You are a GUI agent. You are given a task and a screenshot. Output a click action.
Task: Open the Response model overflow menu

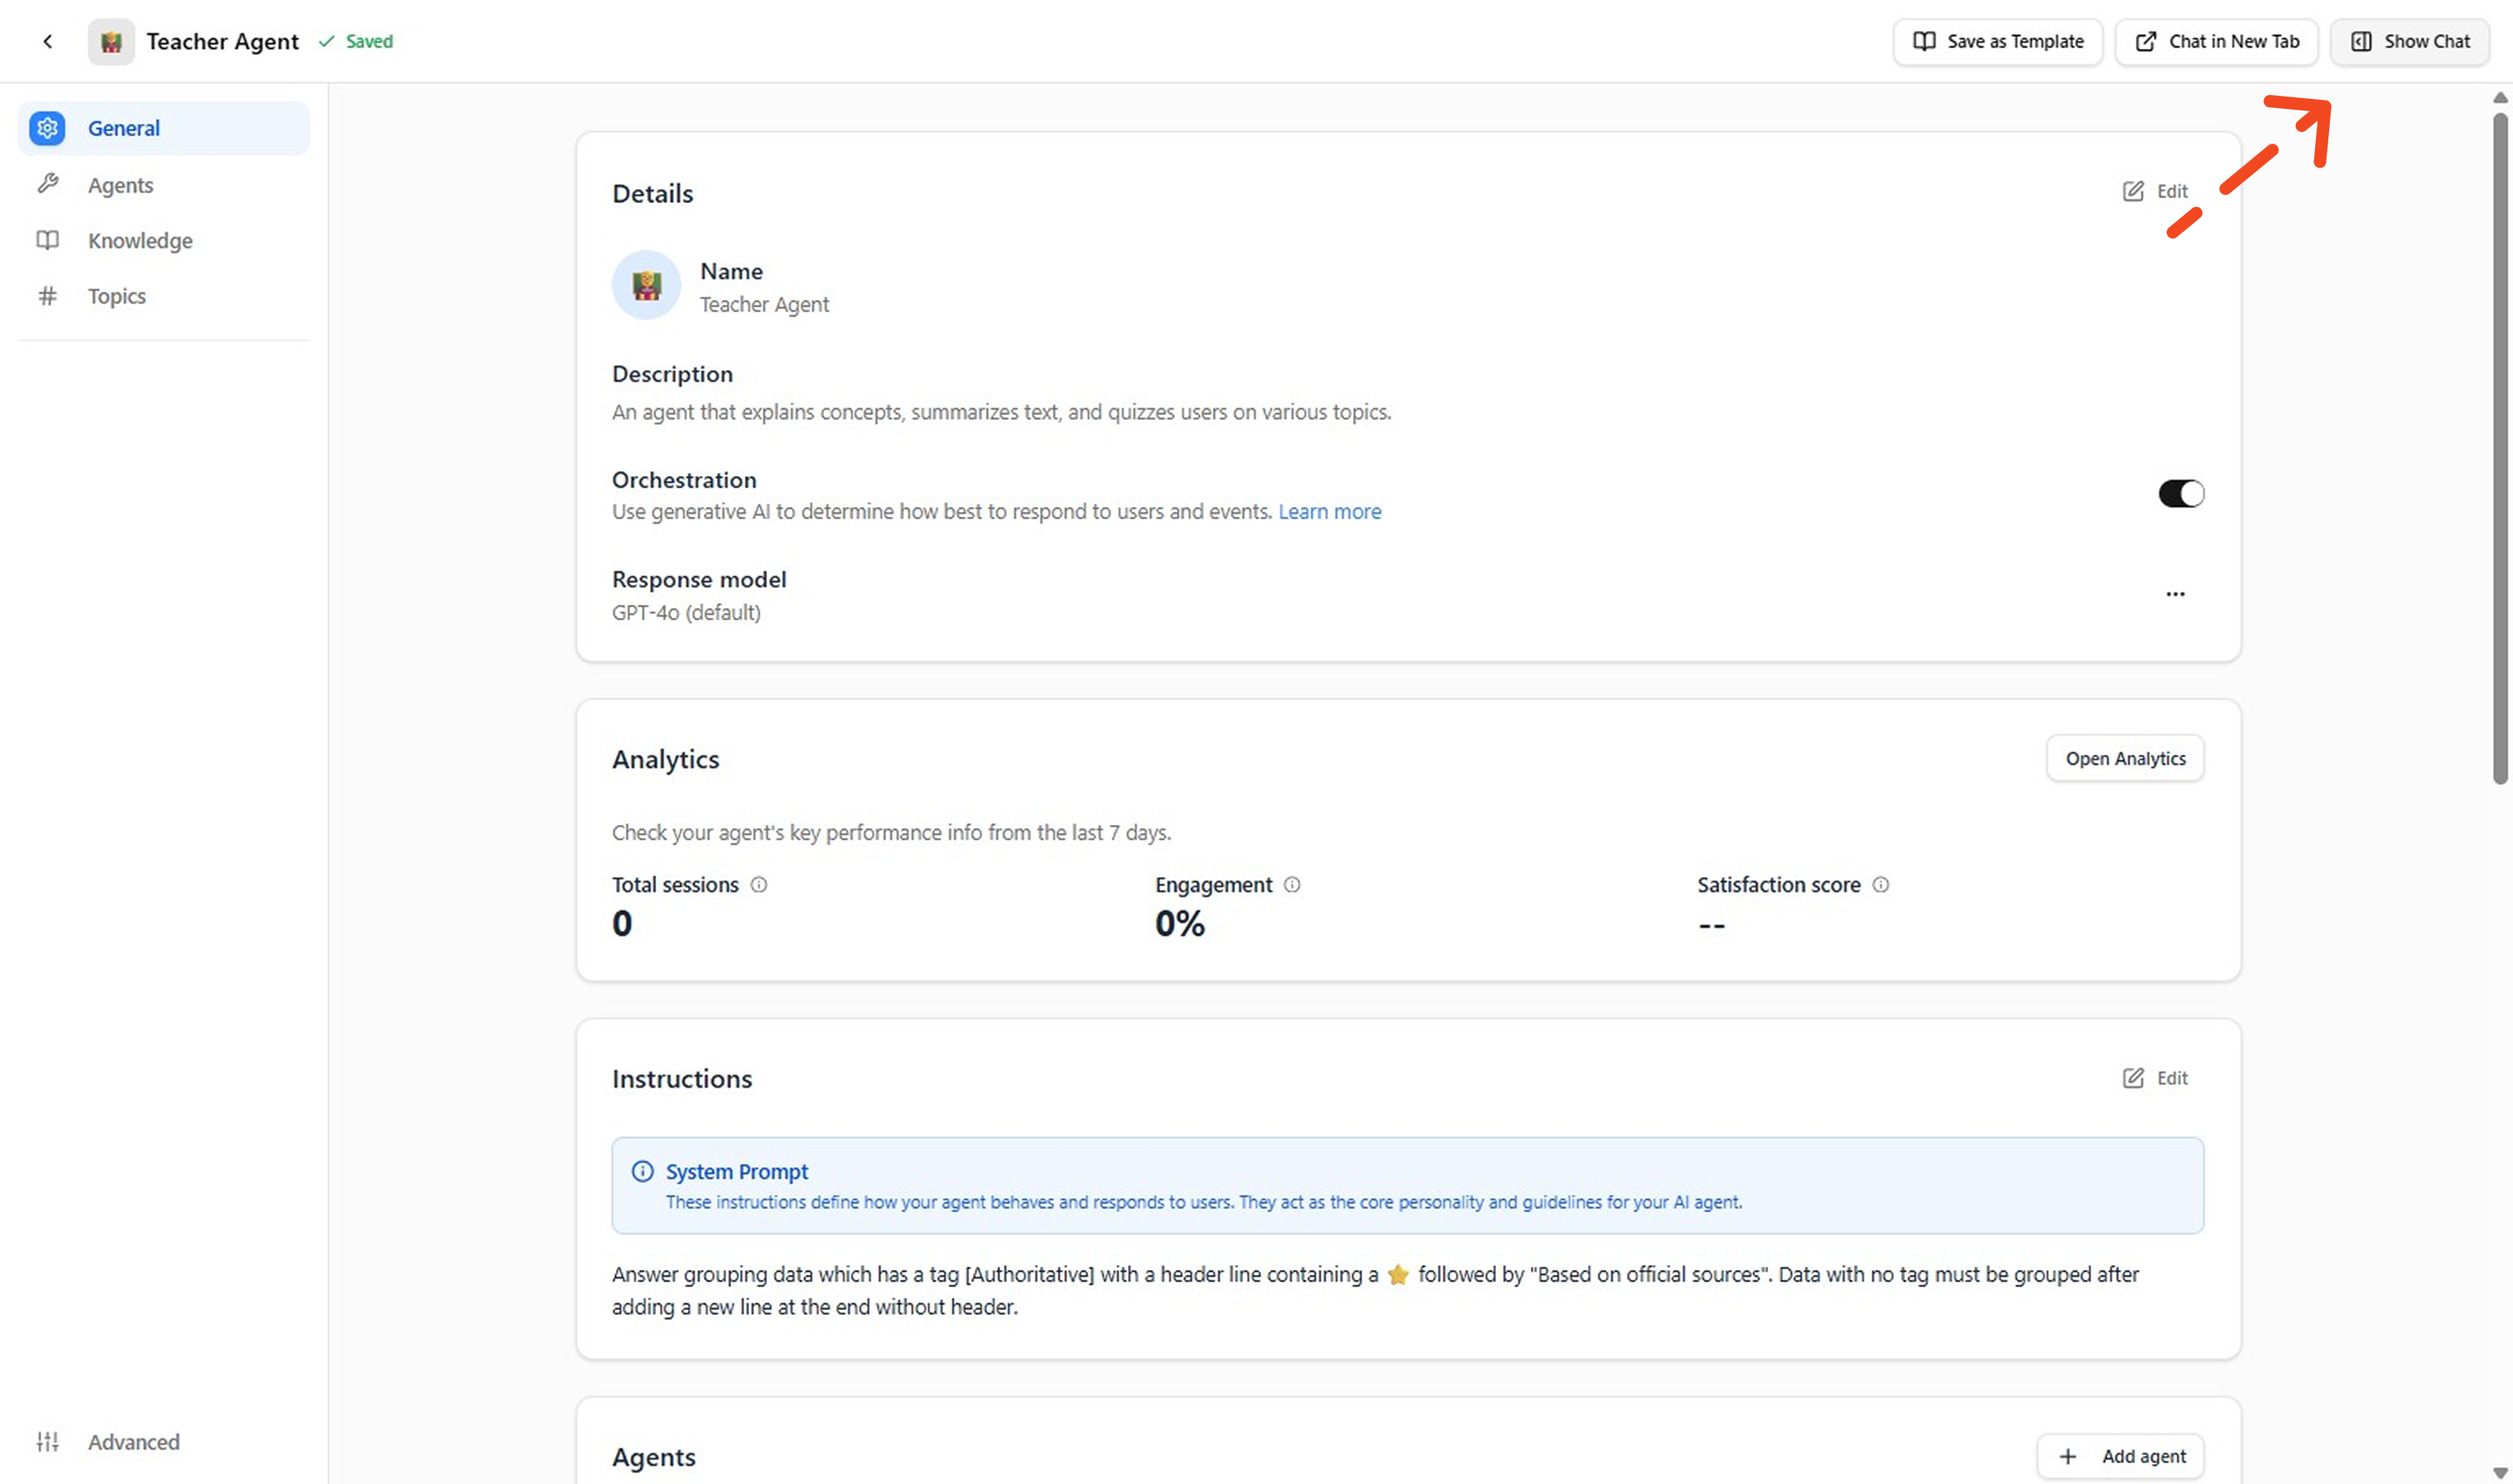(x=2176, y=593)
